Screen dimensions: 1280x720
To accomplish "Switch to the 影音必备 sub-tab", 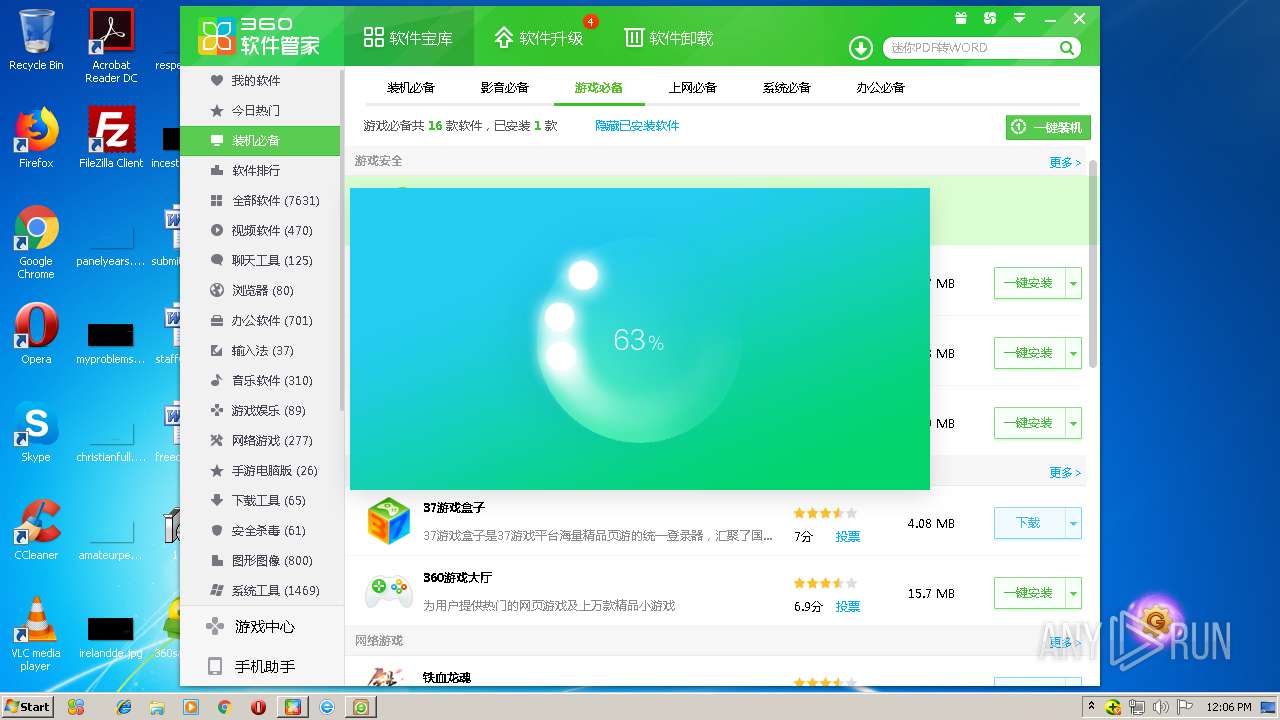I will pyautogui.click(x=504, y=88).
